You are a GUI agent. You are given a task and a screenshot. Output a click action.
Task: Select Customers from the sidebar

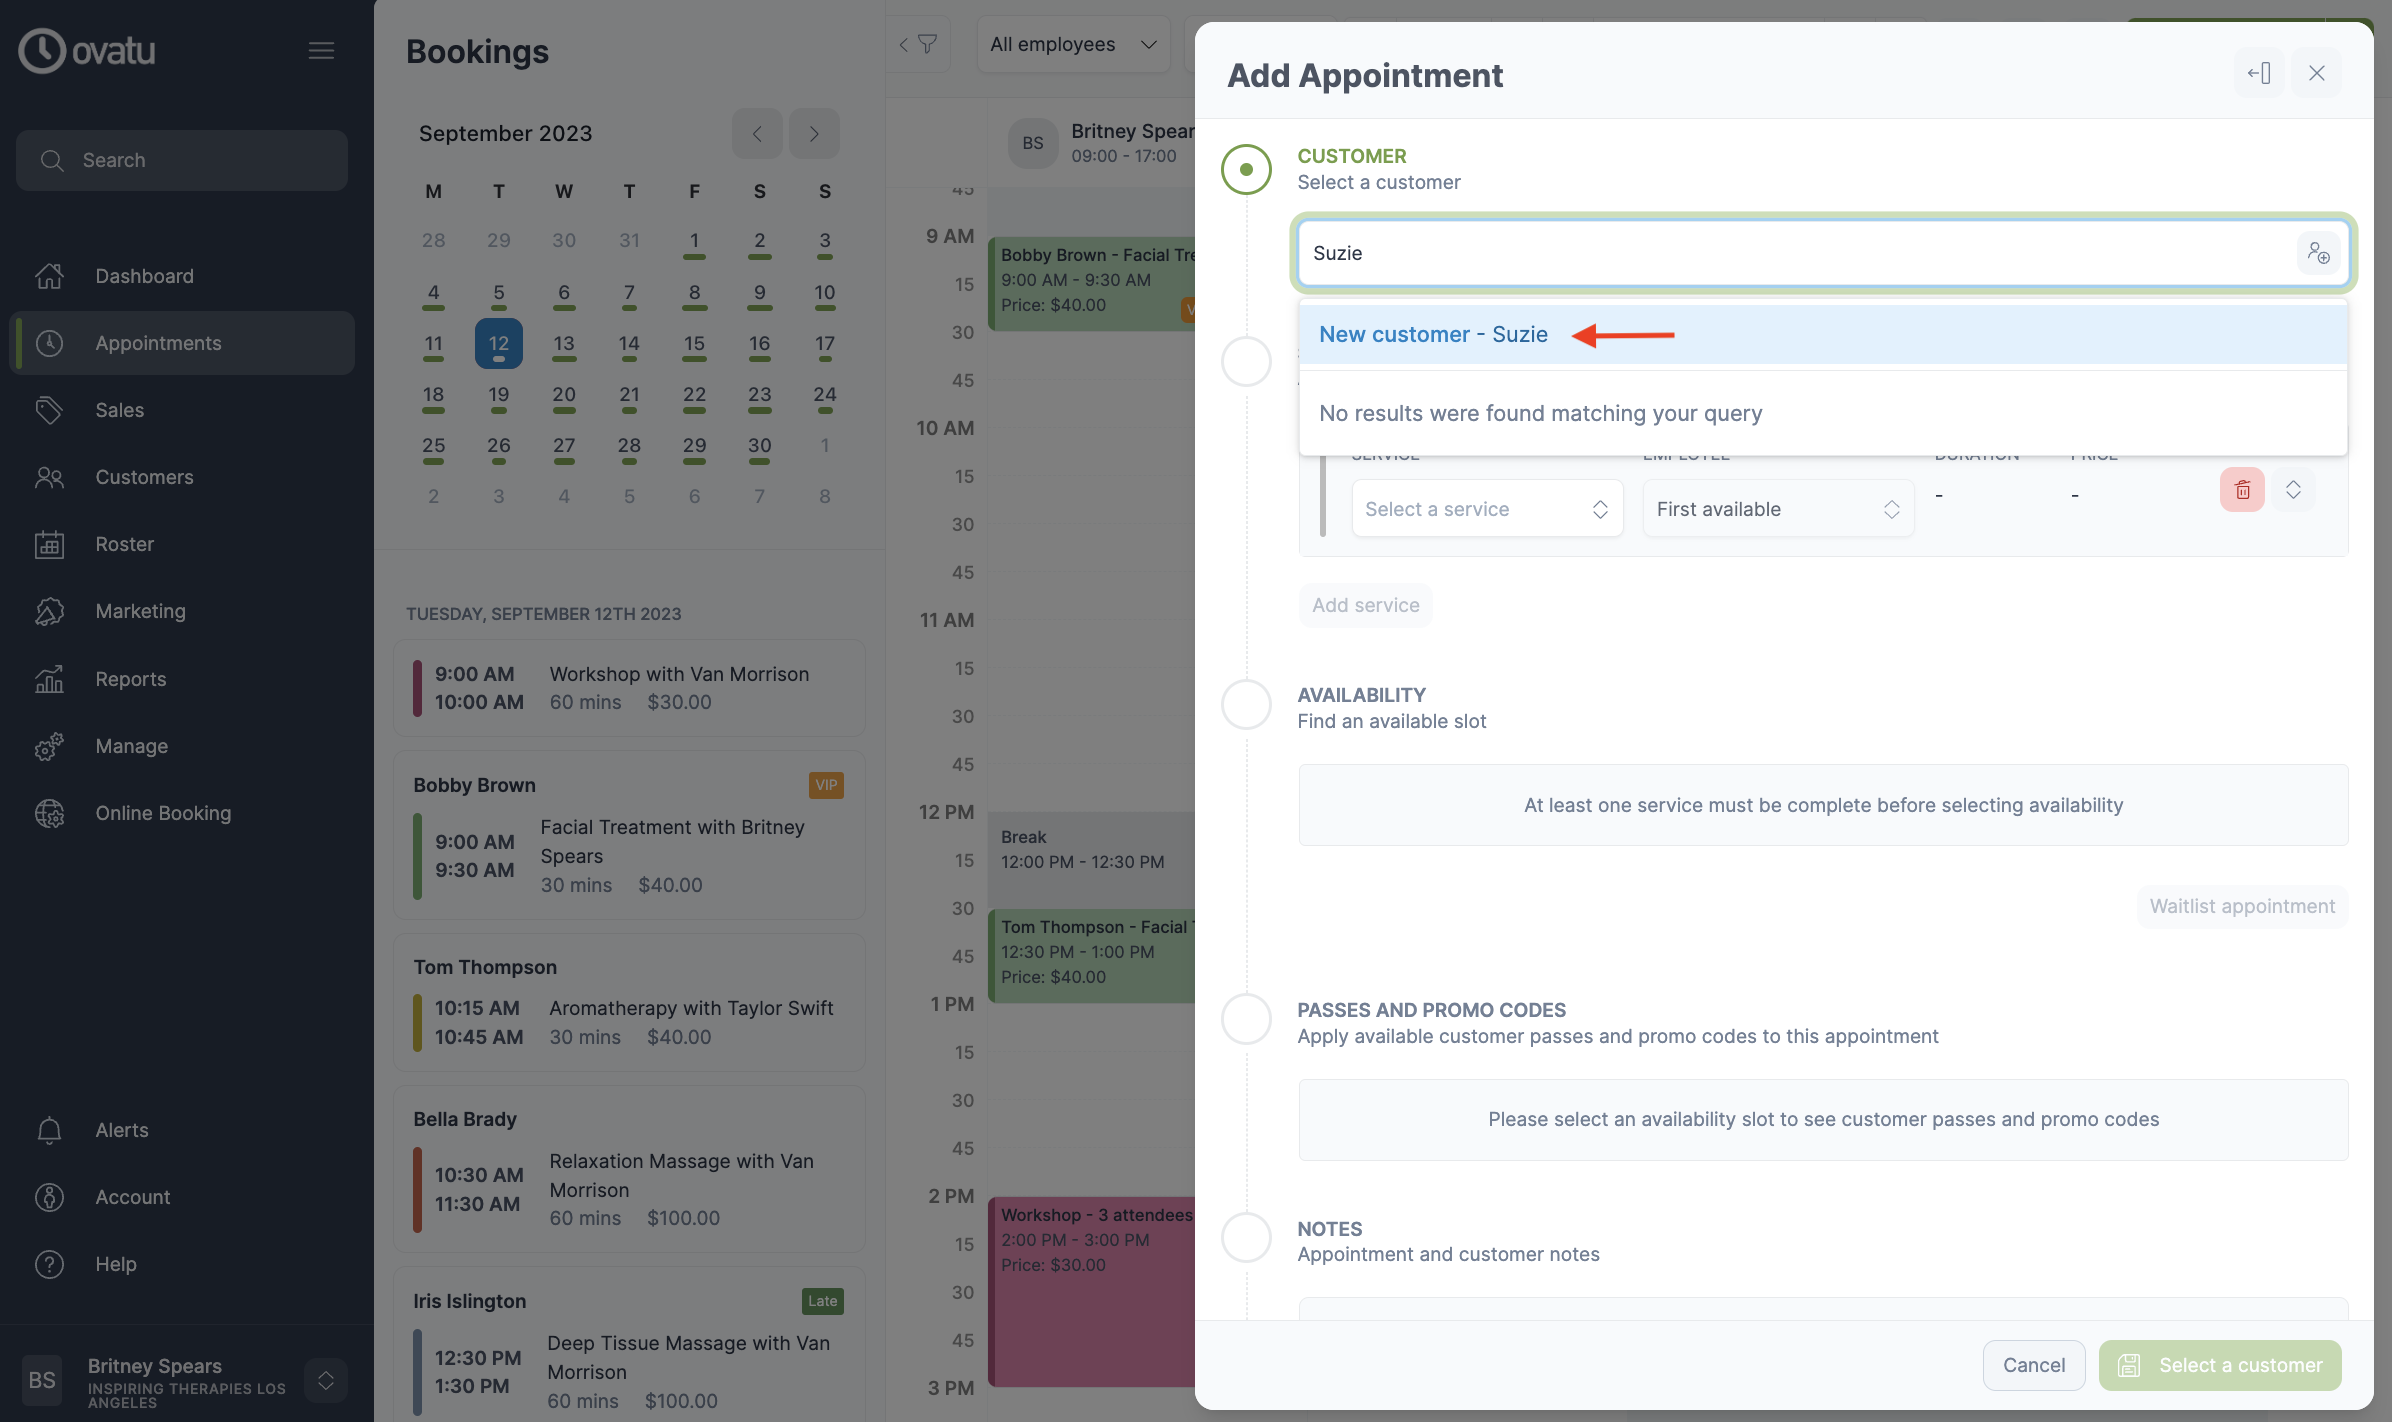click(145, 477)
